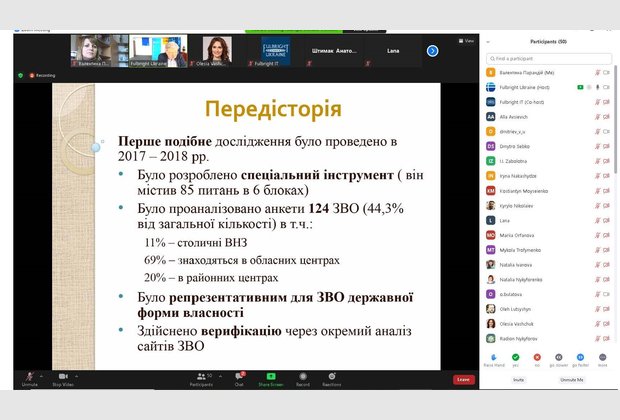The image size is (620, 420).
Task: Unmute the microphone in the meeting toolbar
Action: [30, 379]
